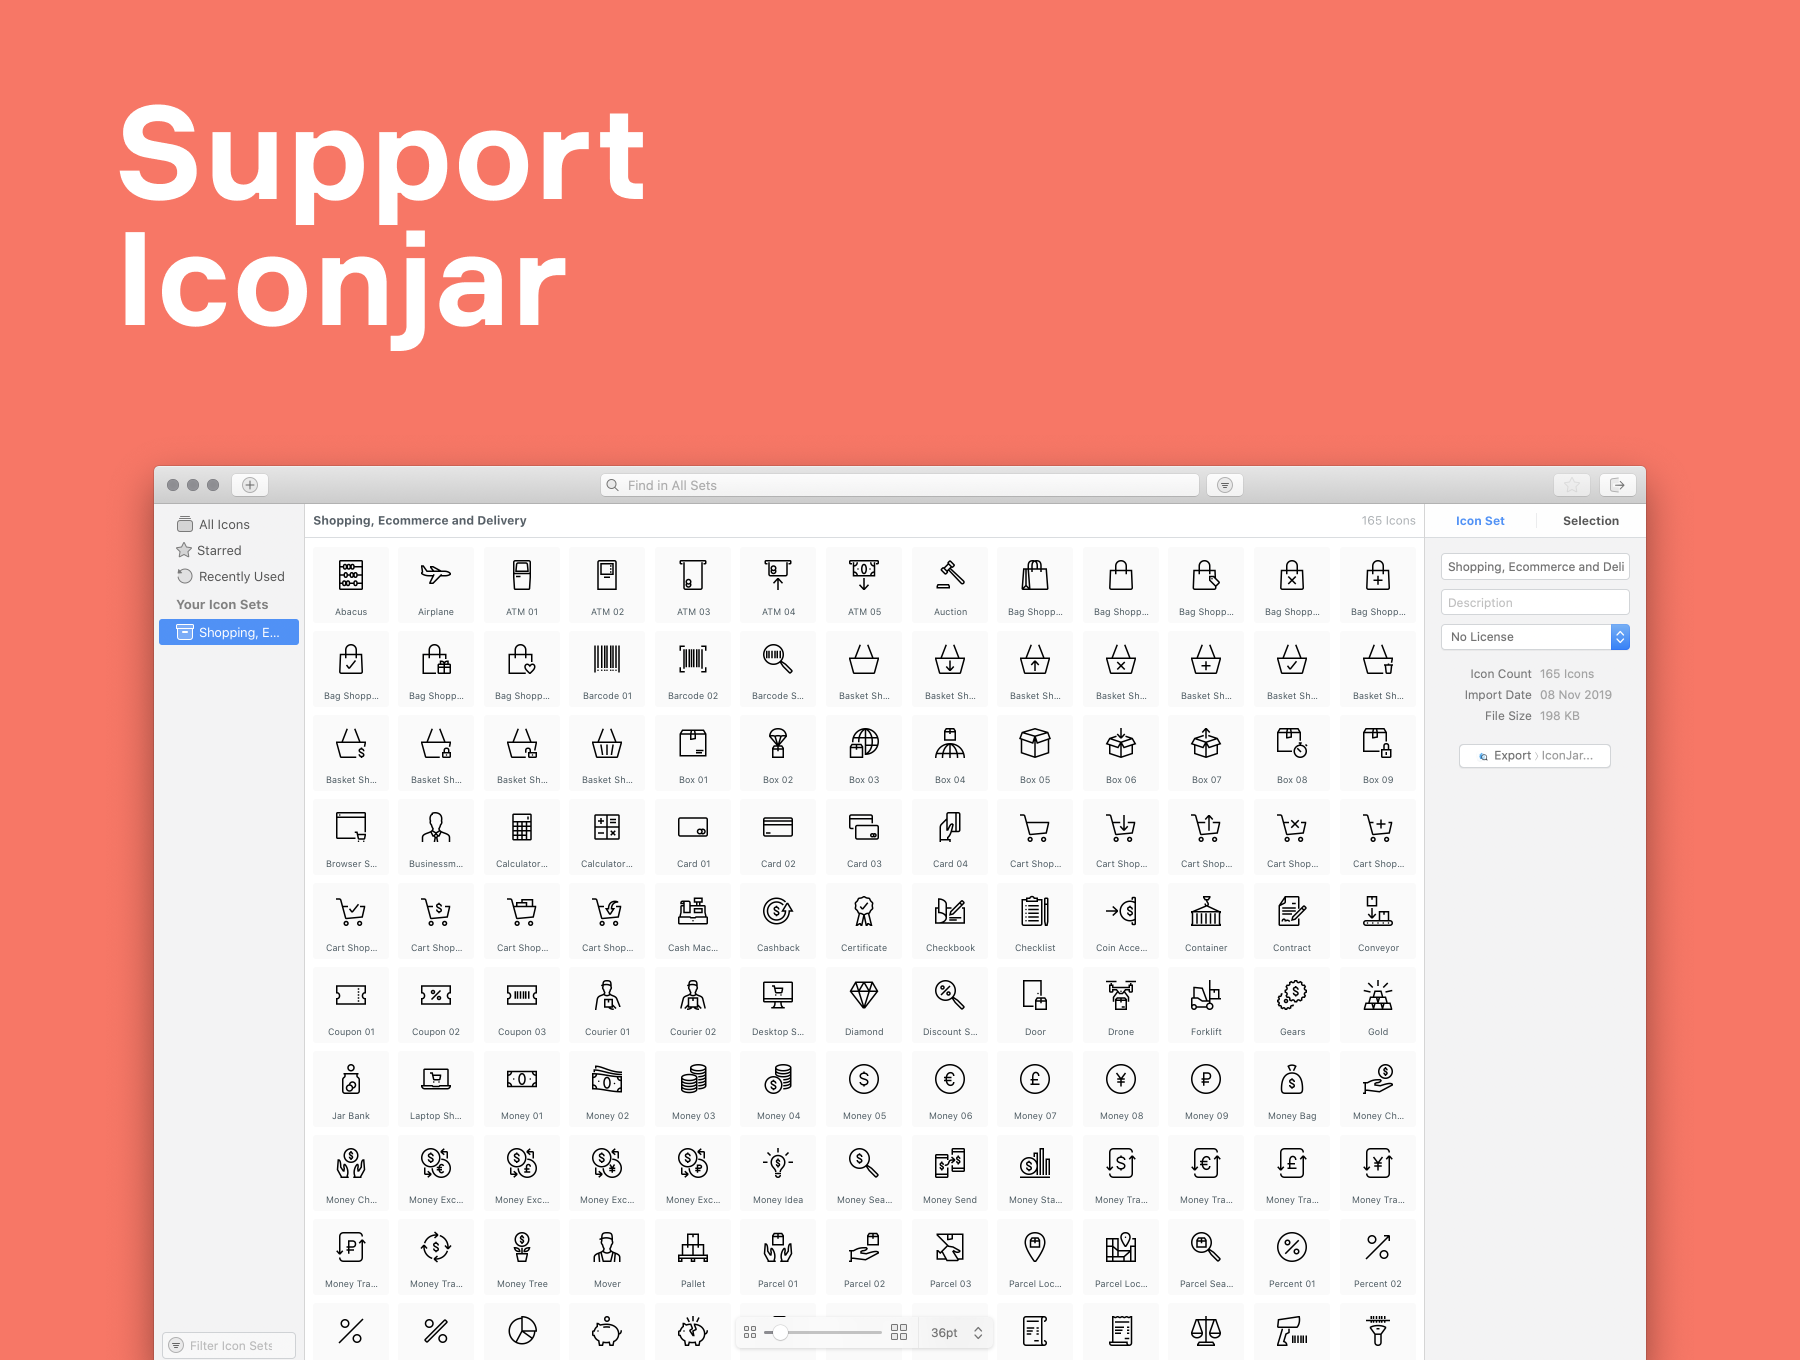
Task: Select the Airplane icon
Action: coord(436,577)
